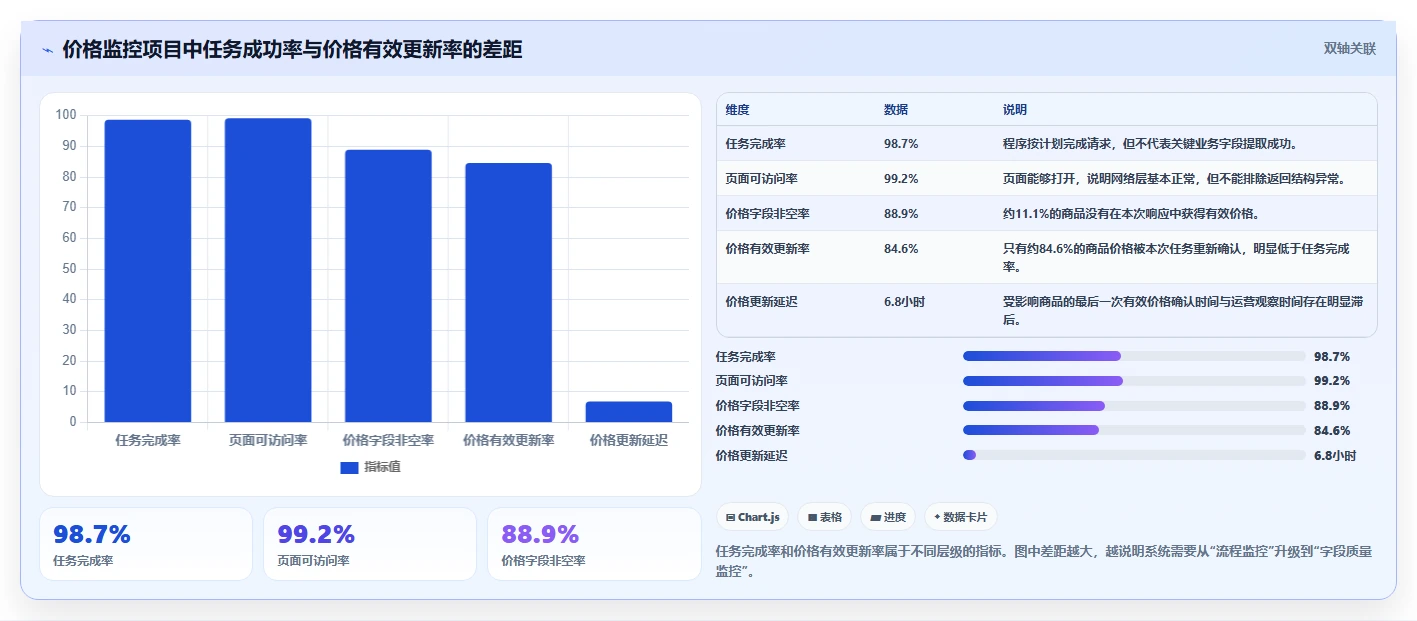Select the 表格 chip
This screenshot has height=621, width=1417.
824,517
